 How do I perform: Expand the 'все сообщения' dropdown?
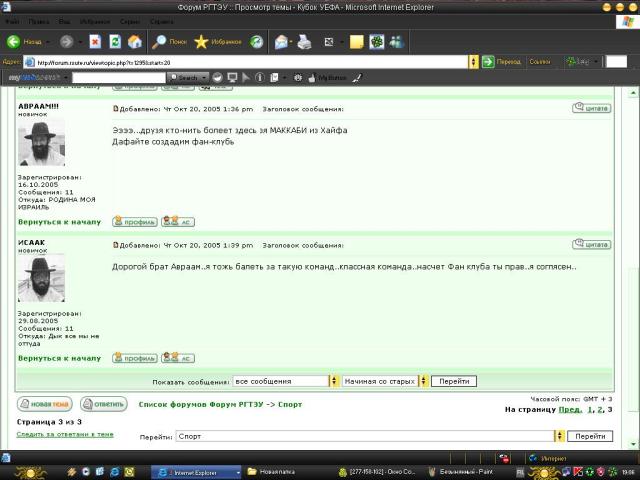334,381
